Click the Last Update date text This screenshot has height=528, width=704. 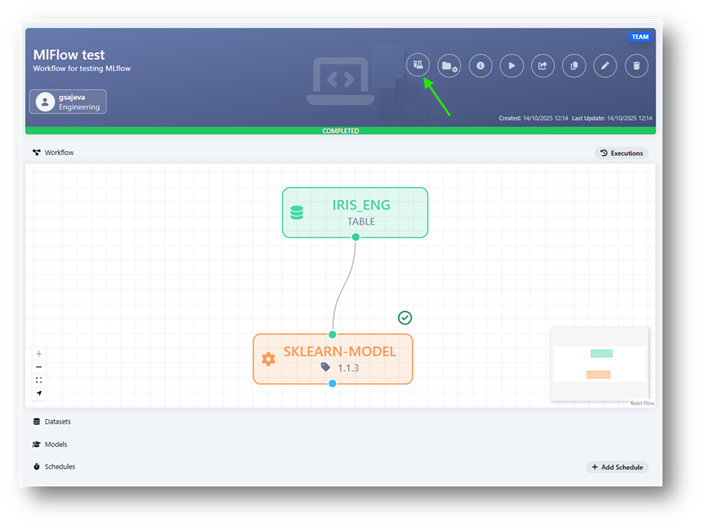click(612, 118)
